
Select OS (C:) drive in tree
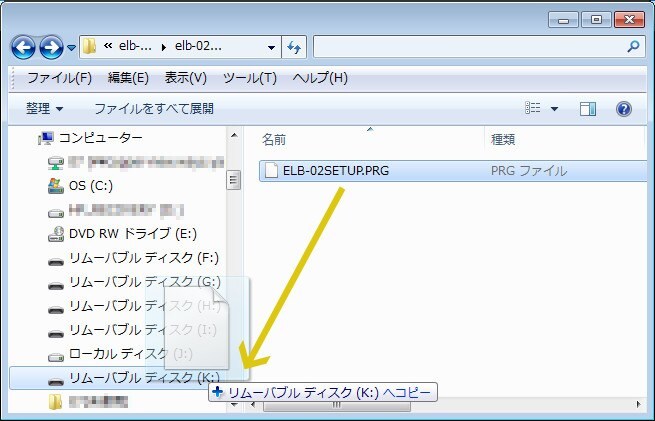(x=90, y=186)
